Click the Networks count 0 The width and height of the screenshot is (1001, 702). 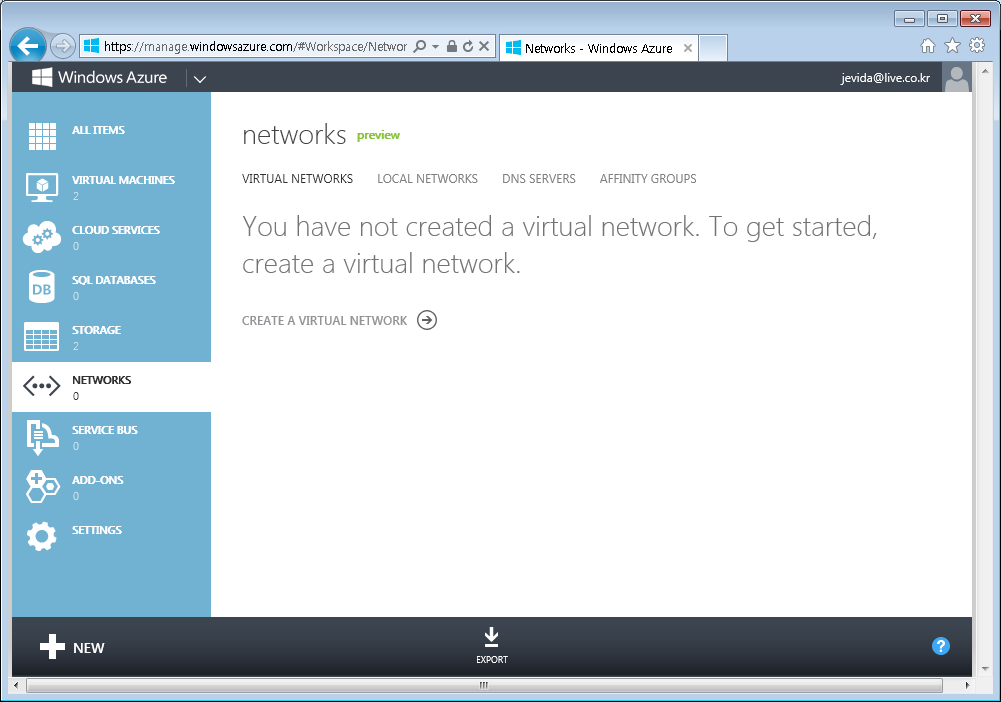tap(76, 396)
